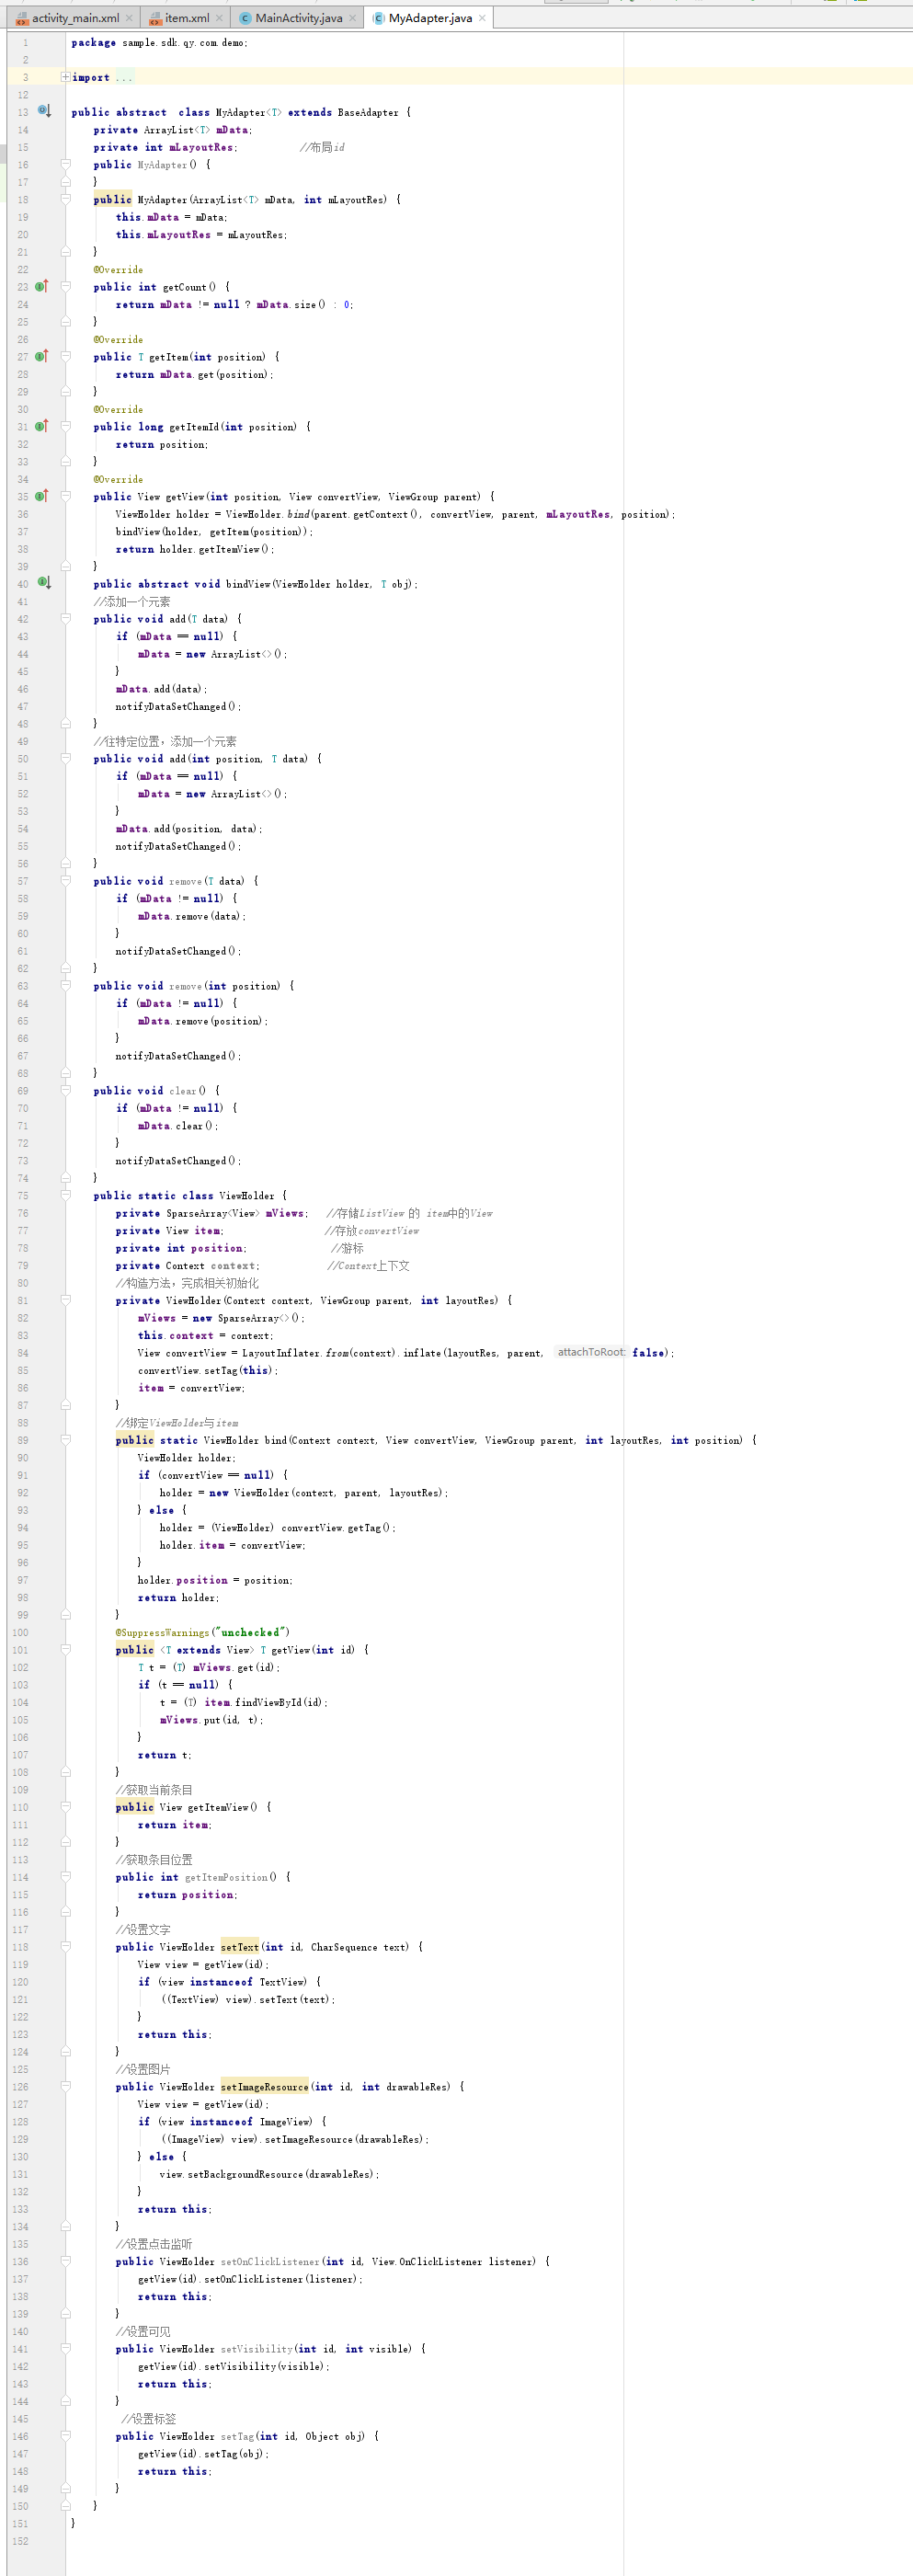Collapse the getItemView method
Viewport: 913px width, 2576px height.
coord(65,1807)
